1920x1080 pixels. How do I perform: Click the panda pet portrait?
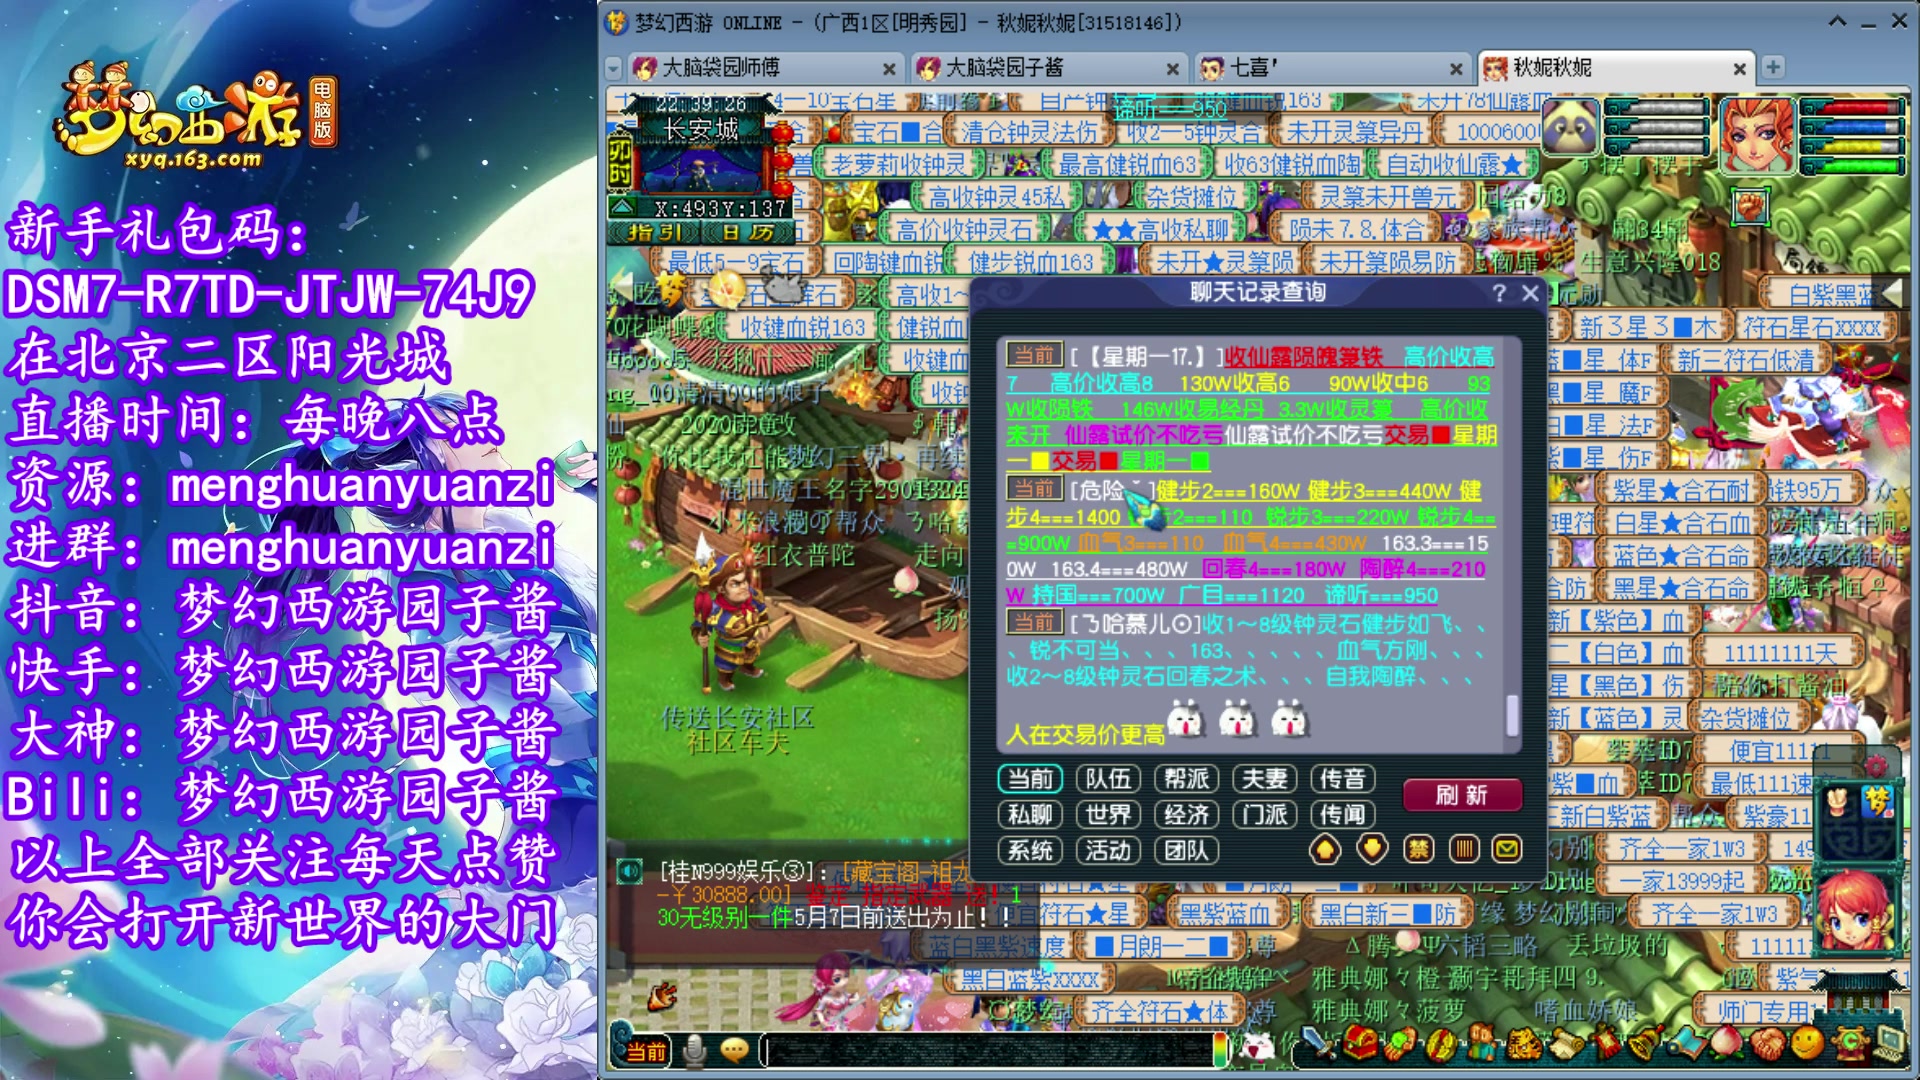tap(1570, 127)
